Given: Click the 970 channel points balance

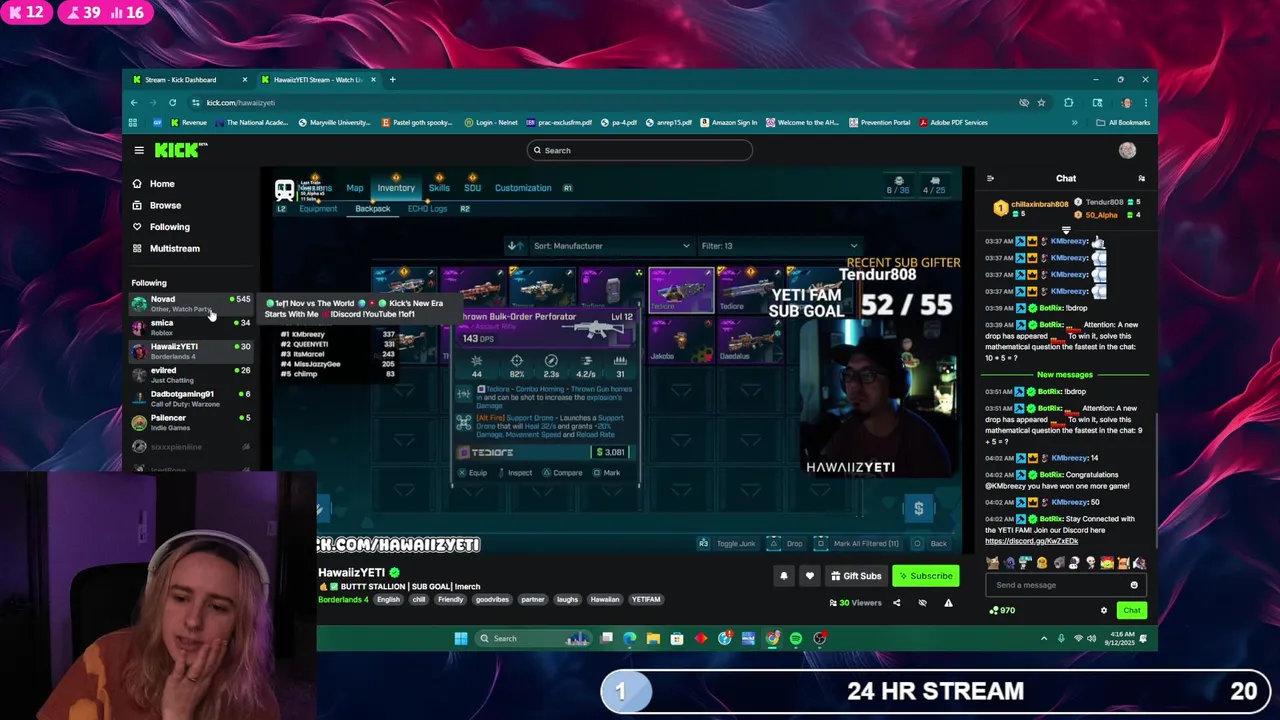Looking at the screenshot, I should pyautogui.click(x=1002, y=610).
